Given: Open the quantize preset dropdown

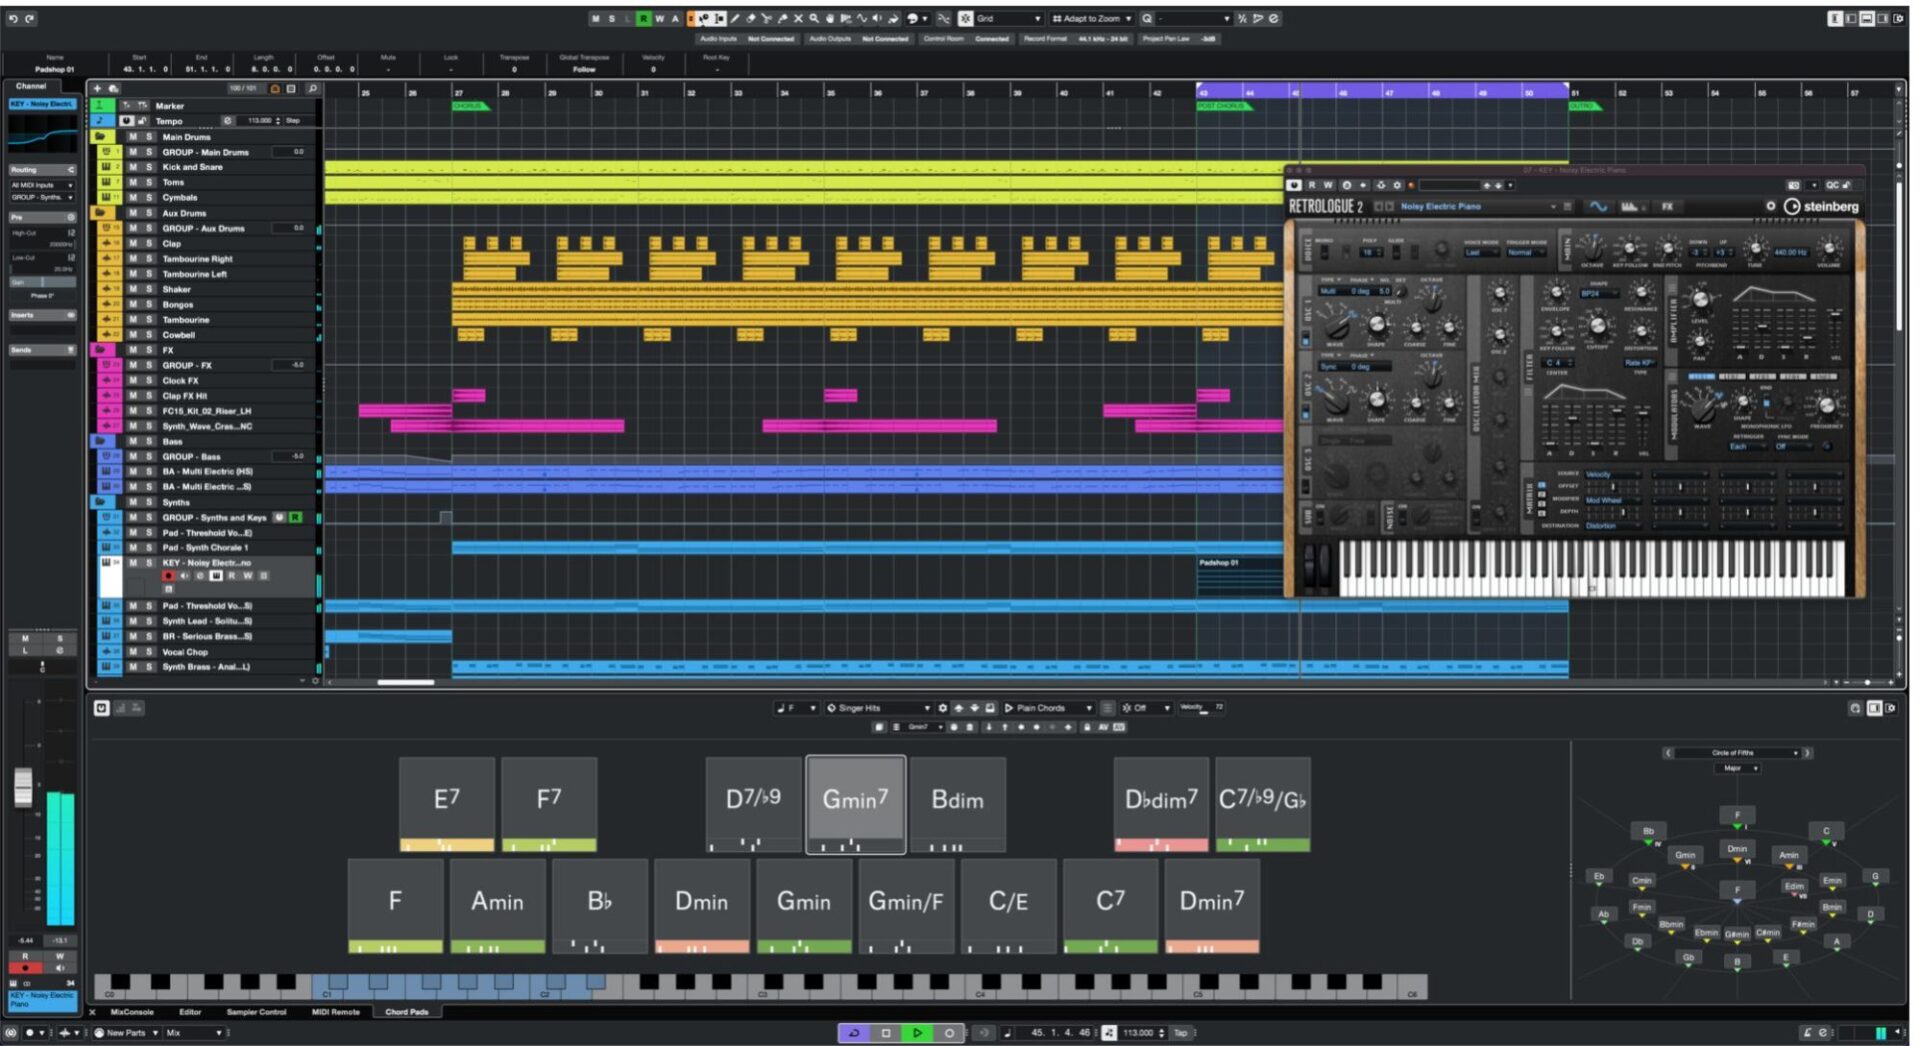Looking at the screenshot, I should [1194, 18].
